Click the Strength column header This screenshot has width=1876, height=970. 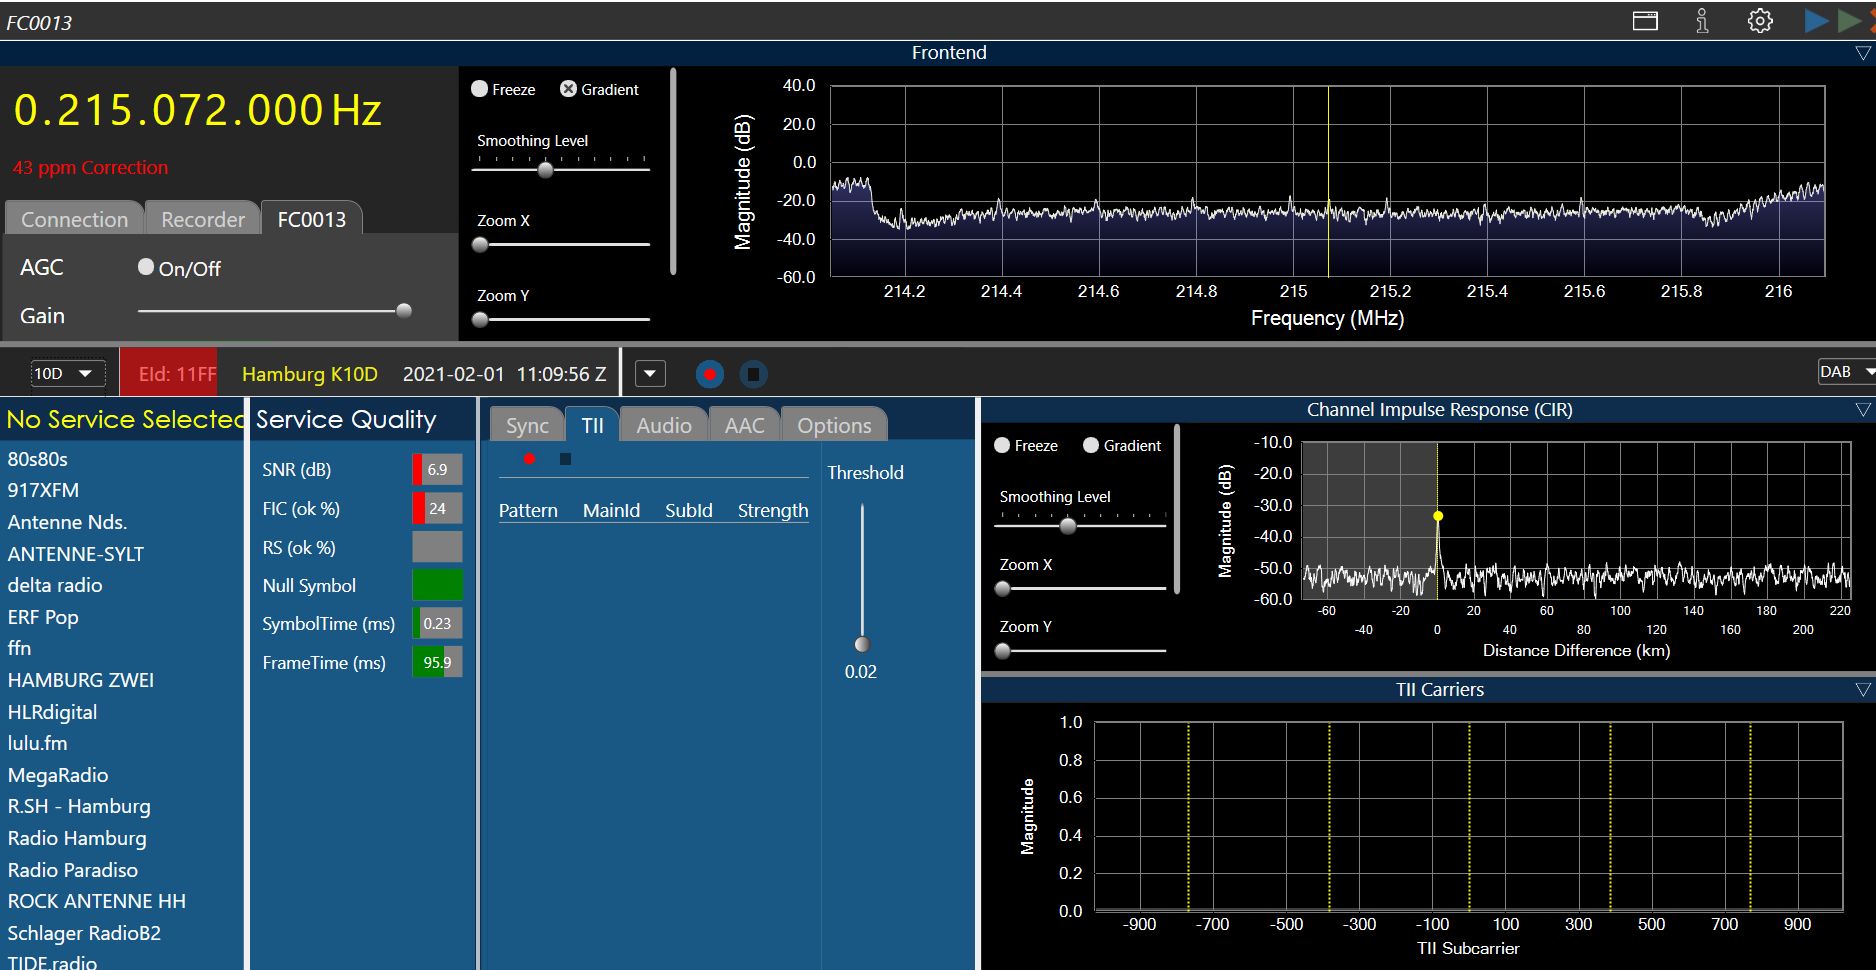(772, 510)
